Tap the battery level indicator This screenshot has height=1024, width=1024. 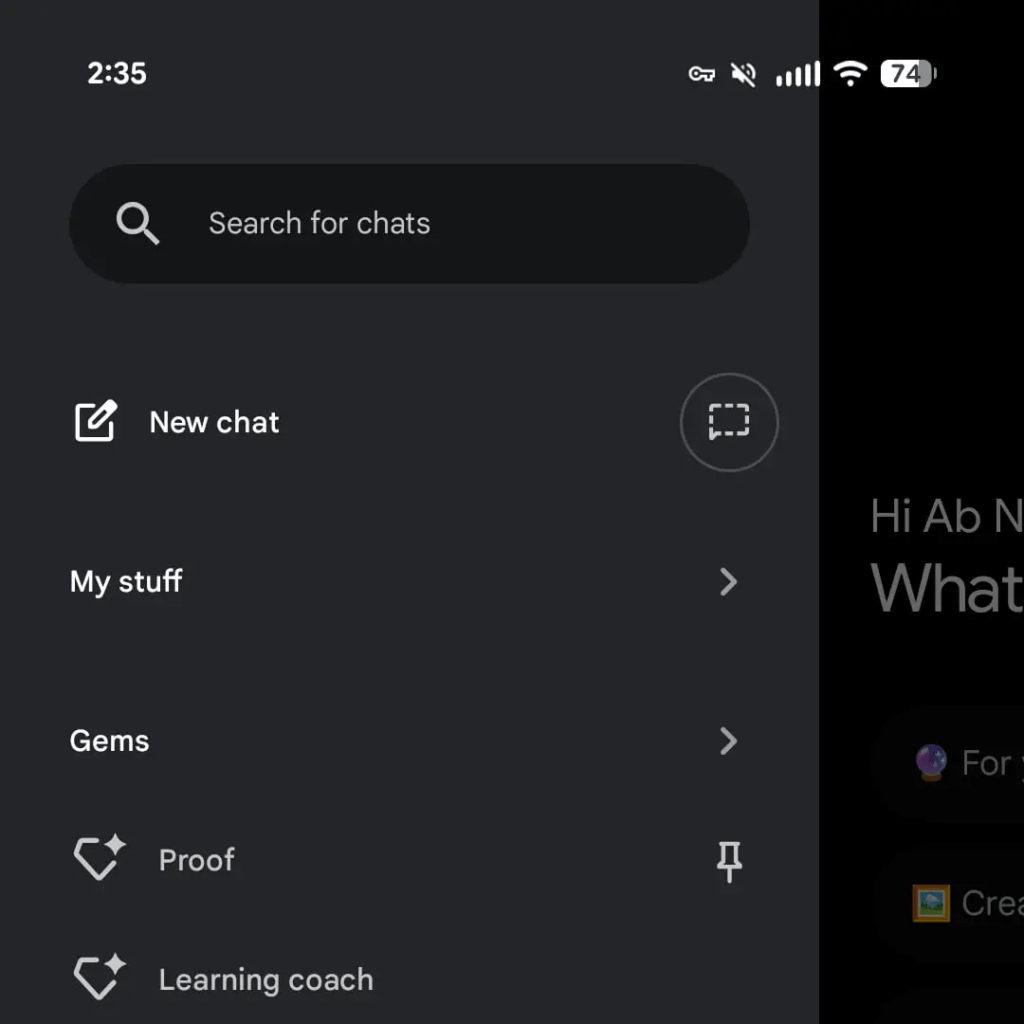907,73
